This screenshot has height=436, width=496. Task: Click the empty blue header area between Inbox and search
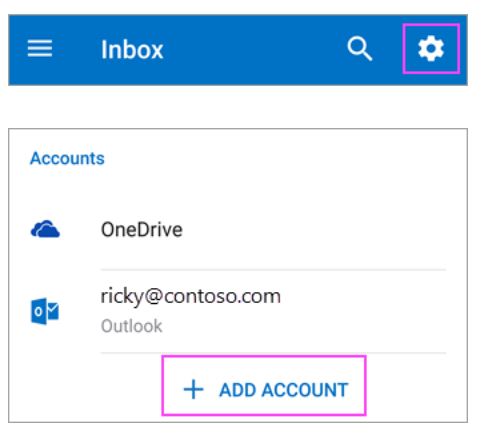[255, 50]
